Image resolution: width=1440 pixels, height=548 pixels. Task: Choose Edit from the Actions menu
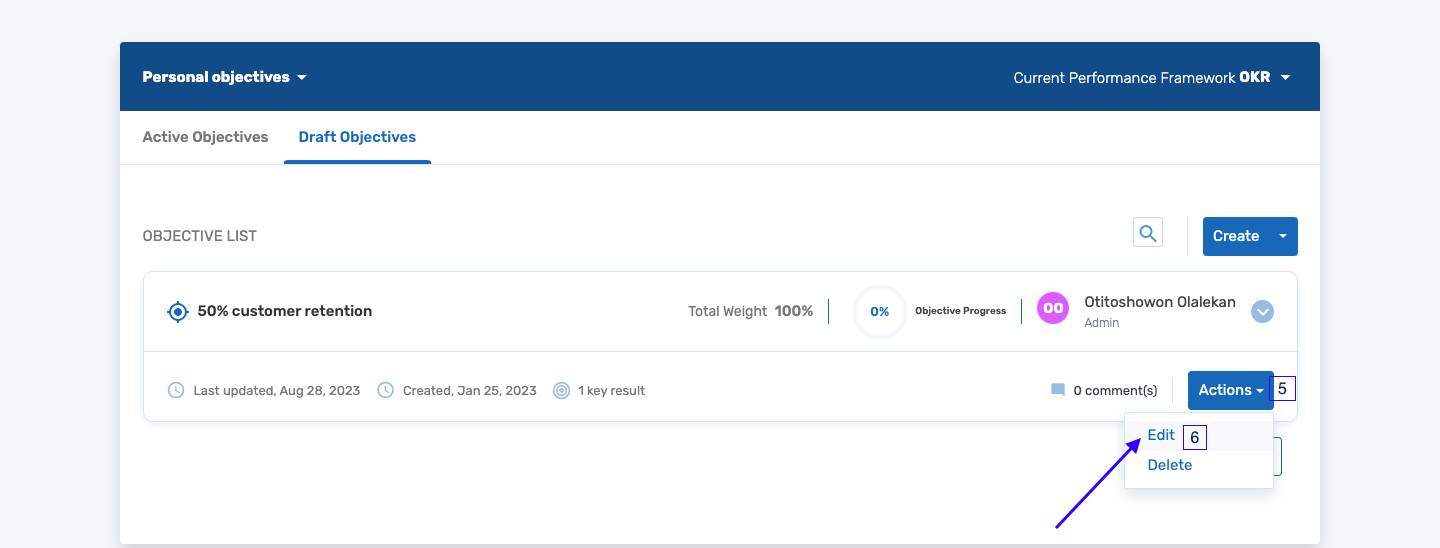pyautogui.click(x=1161, y=435)
